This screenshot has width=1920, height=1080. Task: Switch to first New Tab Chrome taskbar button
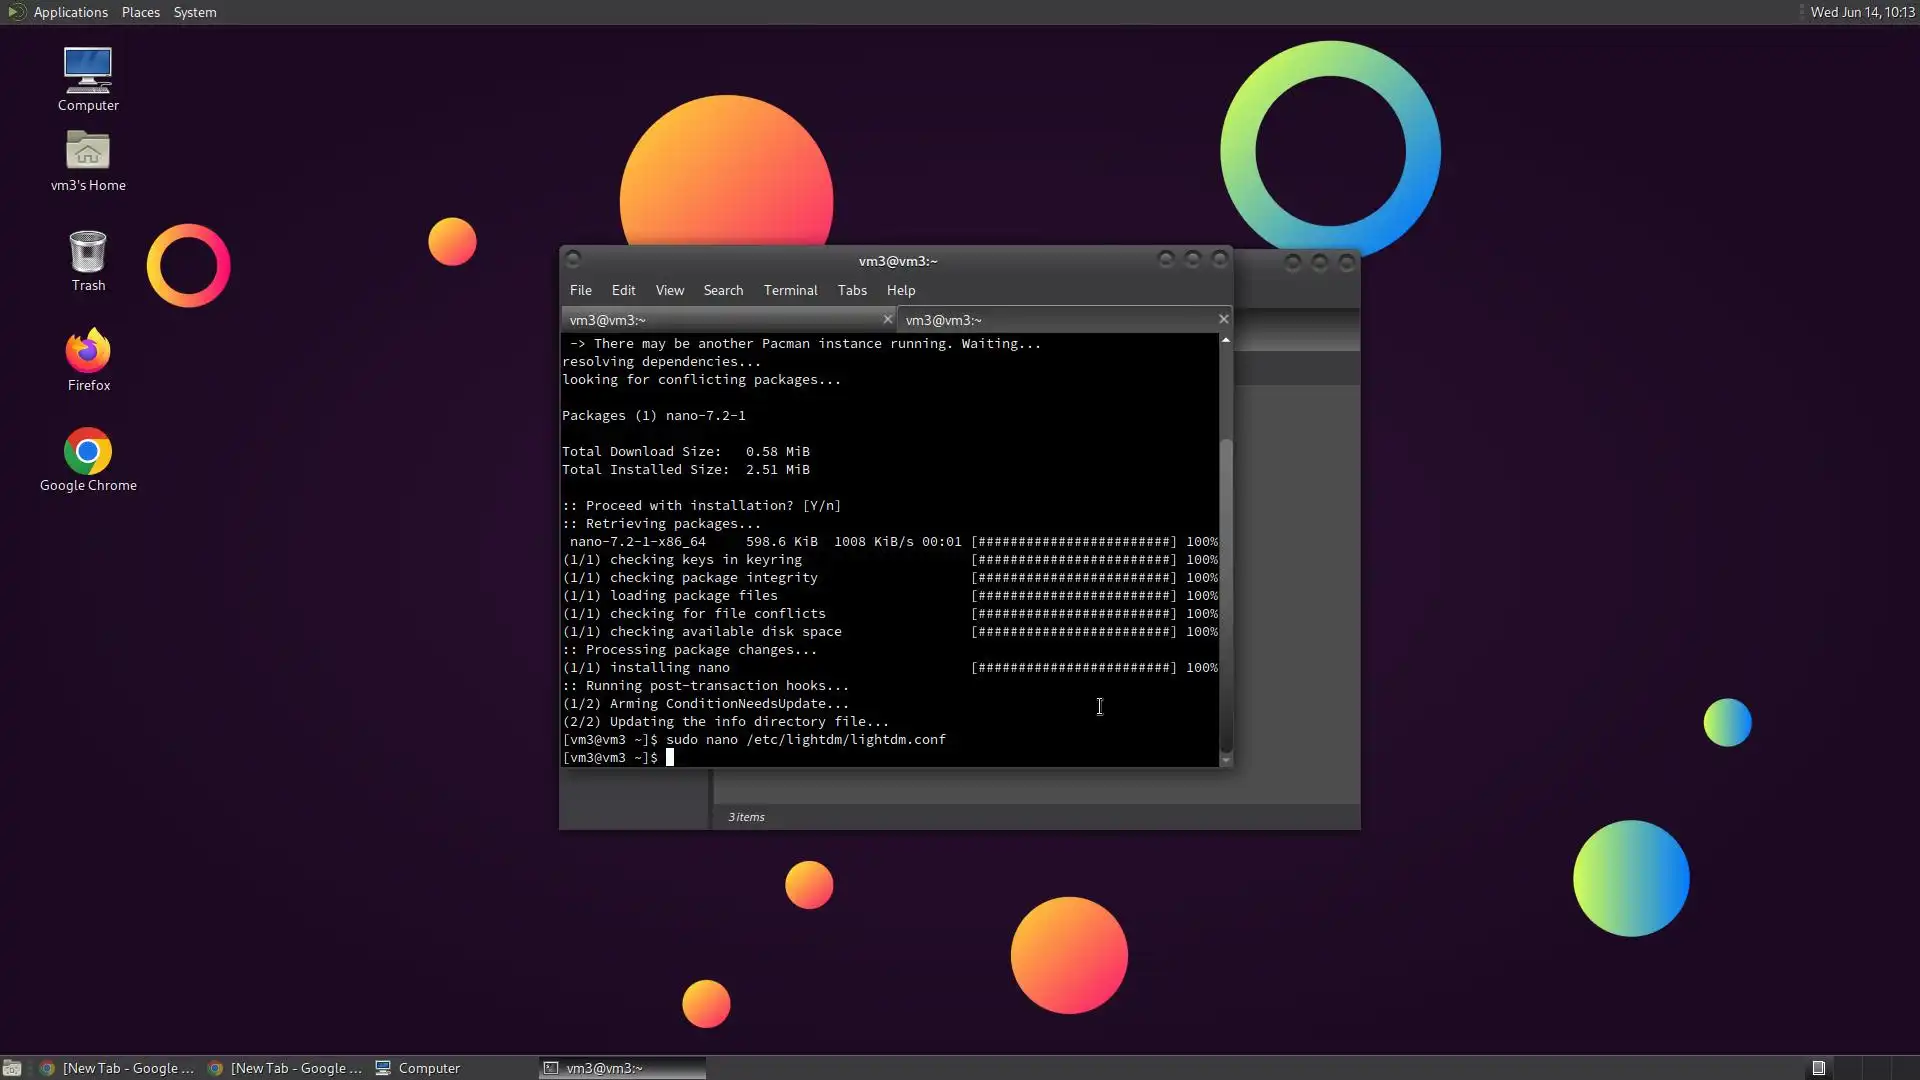click(x=118, y=1068)
